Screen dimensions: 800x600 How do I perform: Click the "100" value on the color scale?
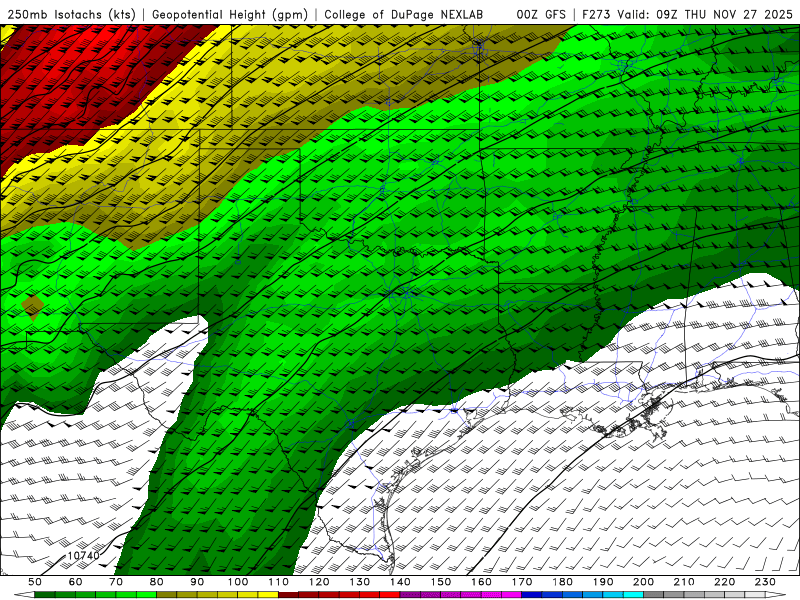[238, 582]
